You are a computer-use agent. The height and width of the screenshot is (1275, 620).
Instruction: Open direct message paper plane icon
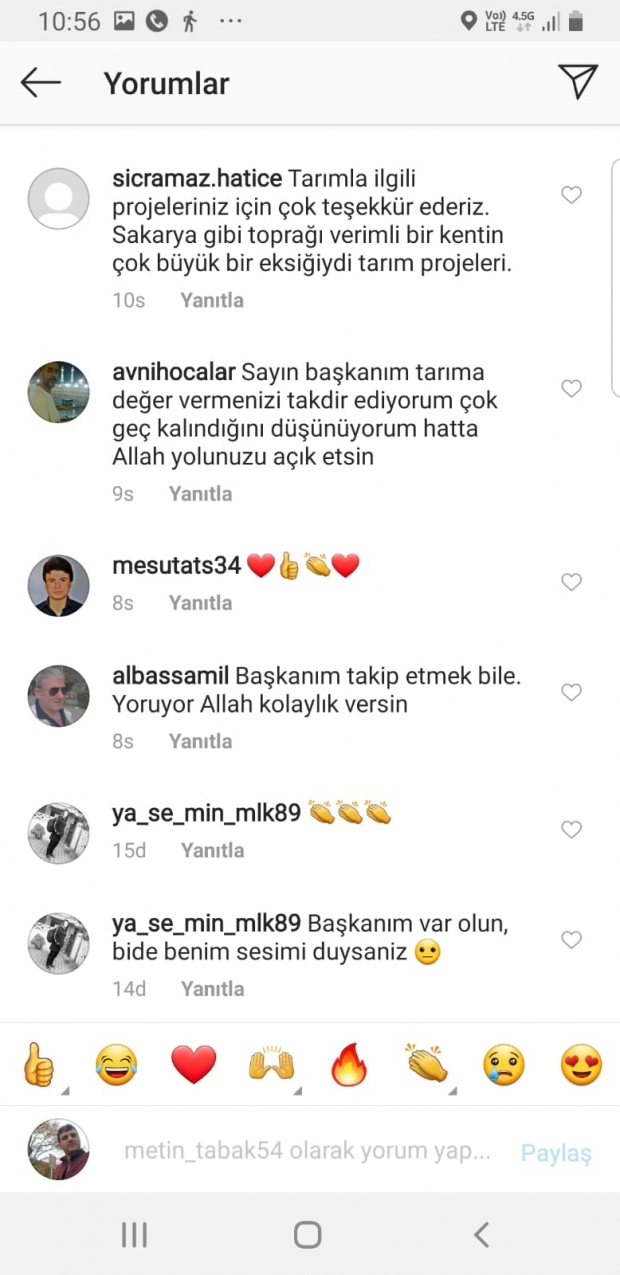[578, 82]
